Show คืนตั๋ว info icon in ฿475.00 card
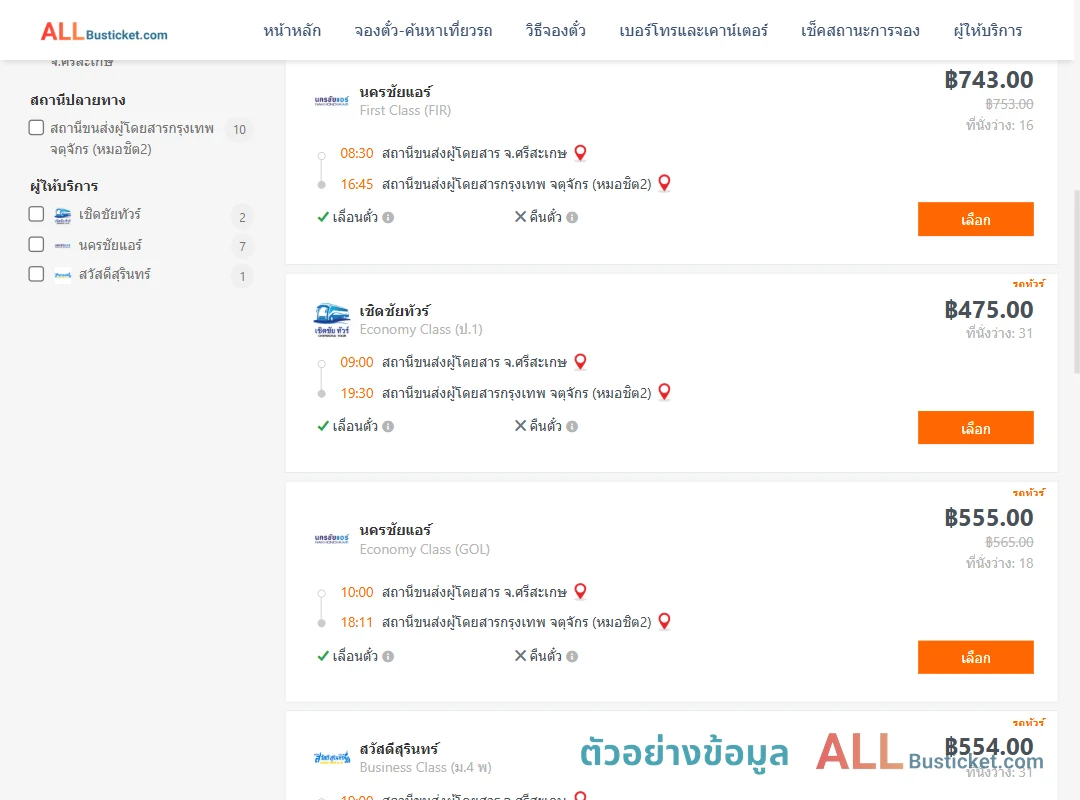1080x800 pixels. 572,427
